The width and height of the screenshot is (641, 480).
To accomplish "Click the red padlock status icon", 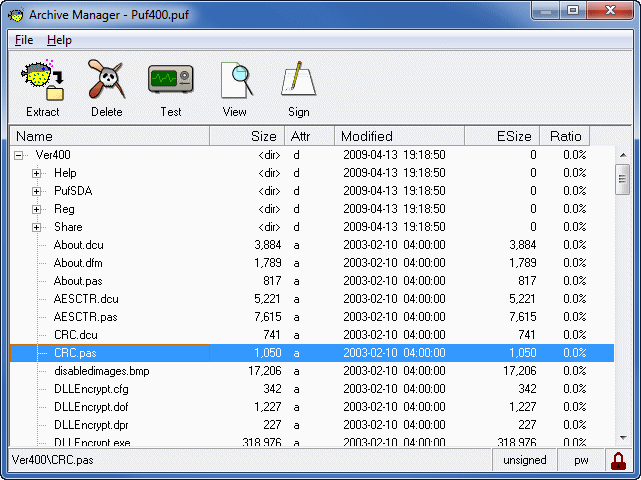I will click(x=618, y=460).
